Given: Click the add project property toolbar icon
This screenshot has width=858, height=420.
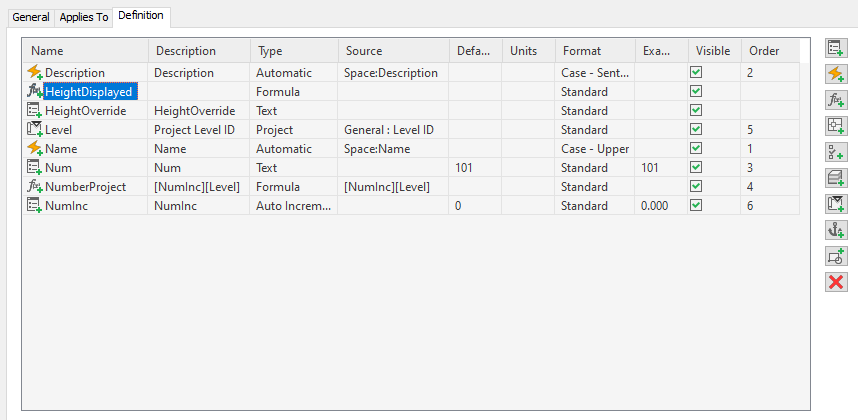Looking at the screenshot, I should coord(836,204).
